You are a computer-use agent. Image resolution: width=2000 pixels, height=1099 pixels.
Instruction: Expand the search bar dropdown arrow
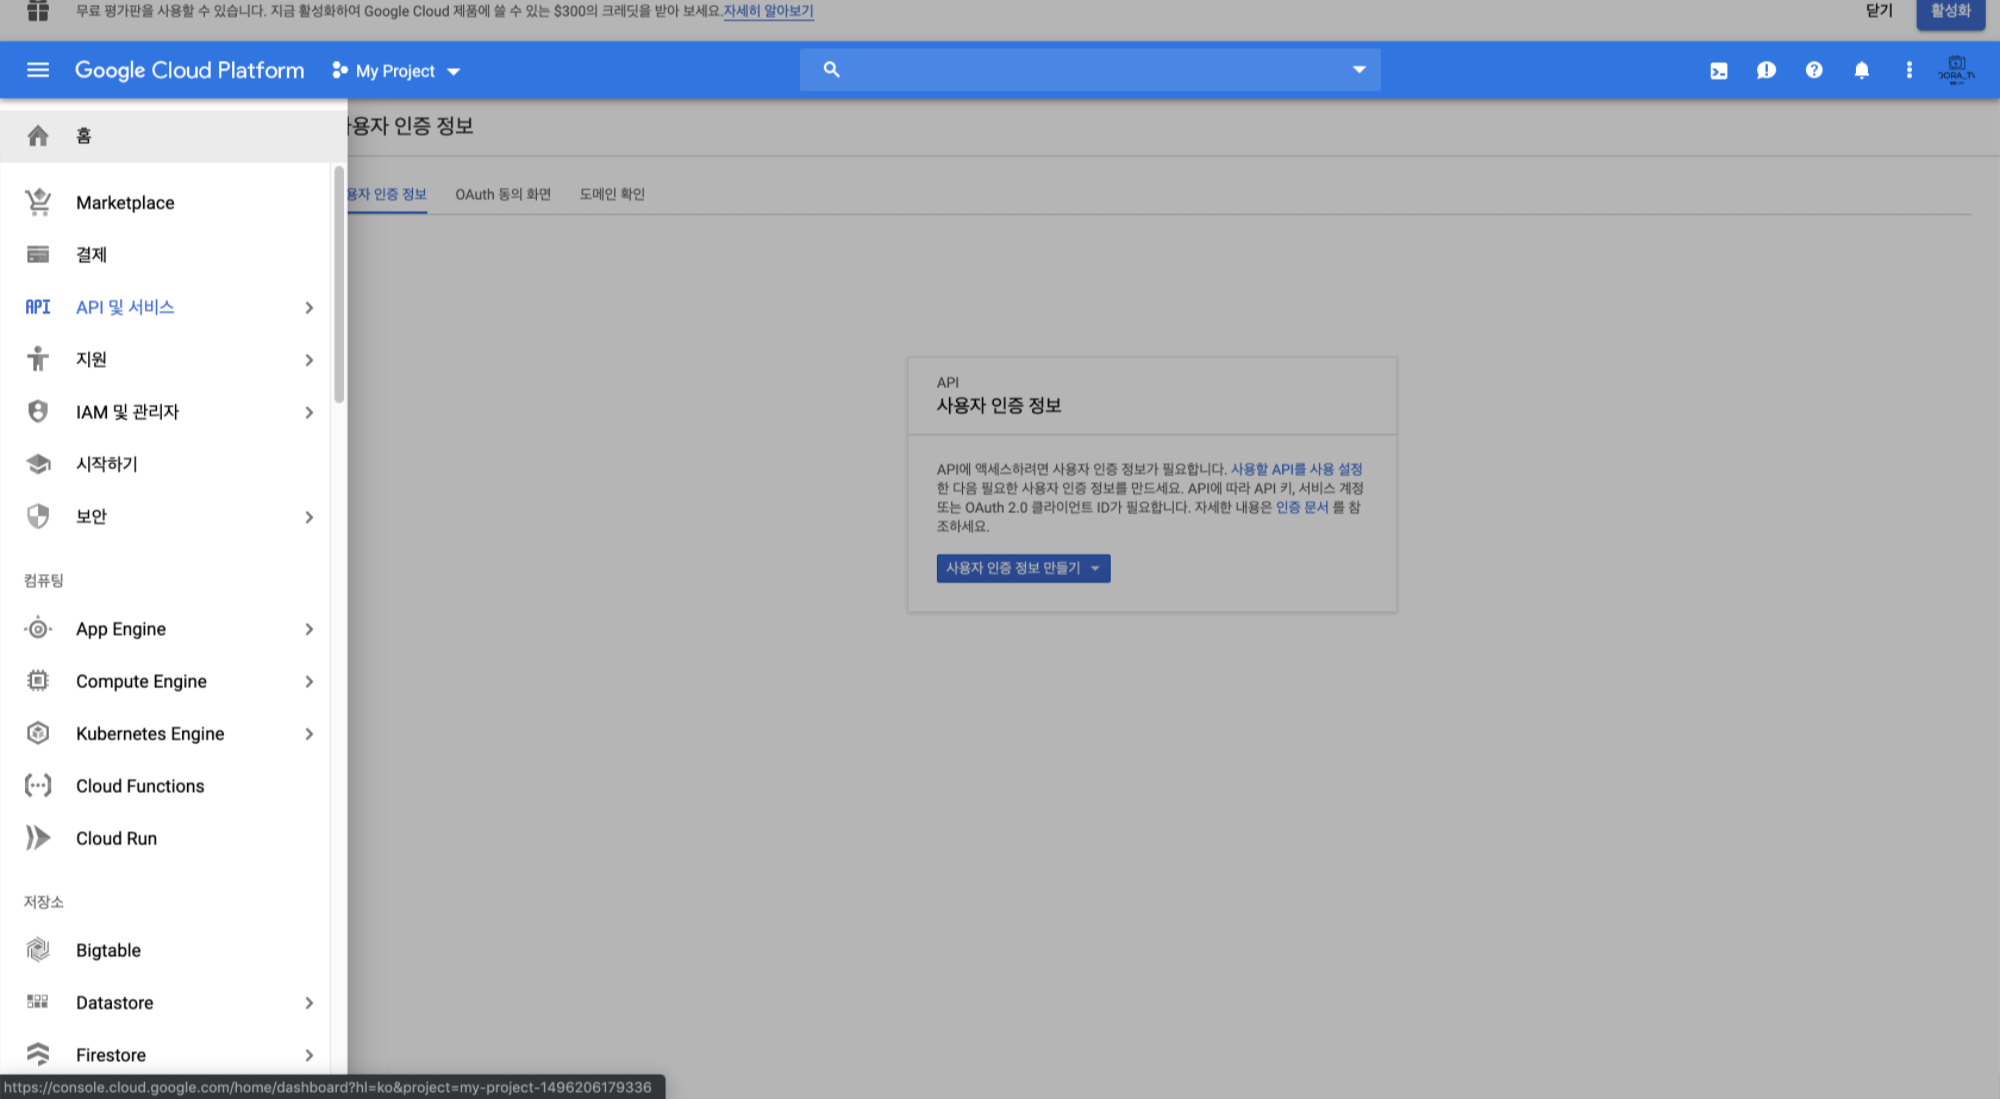click(x=1358, y=70)
